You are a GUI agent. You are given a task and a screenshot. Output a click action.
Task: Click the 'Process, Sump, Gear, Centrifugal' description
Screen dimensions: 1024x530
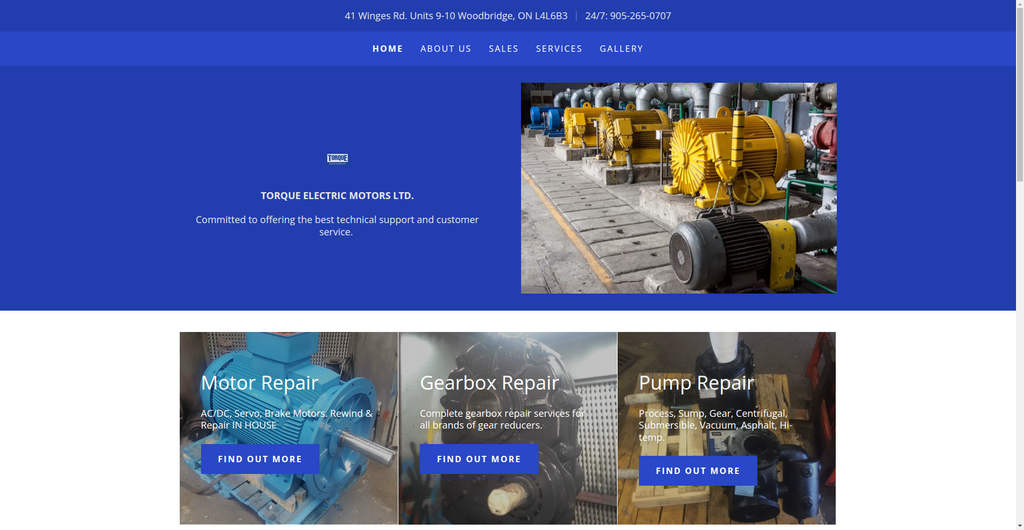click(x=716, y=425)
